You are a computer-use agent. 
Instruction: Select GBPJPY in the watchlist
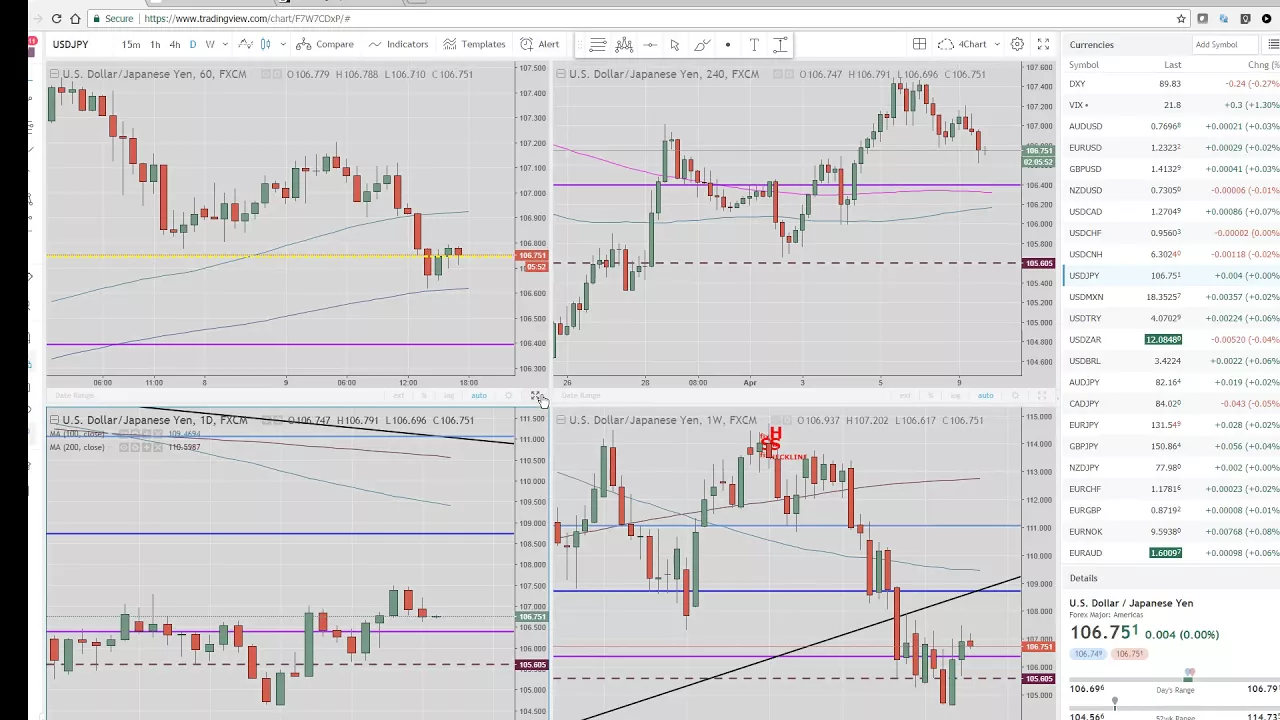click(x=1171, y=446)
